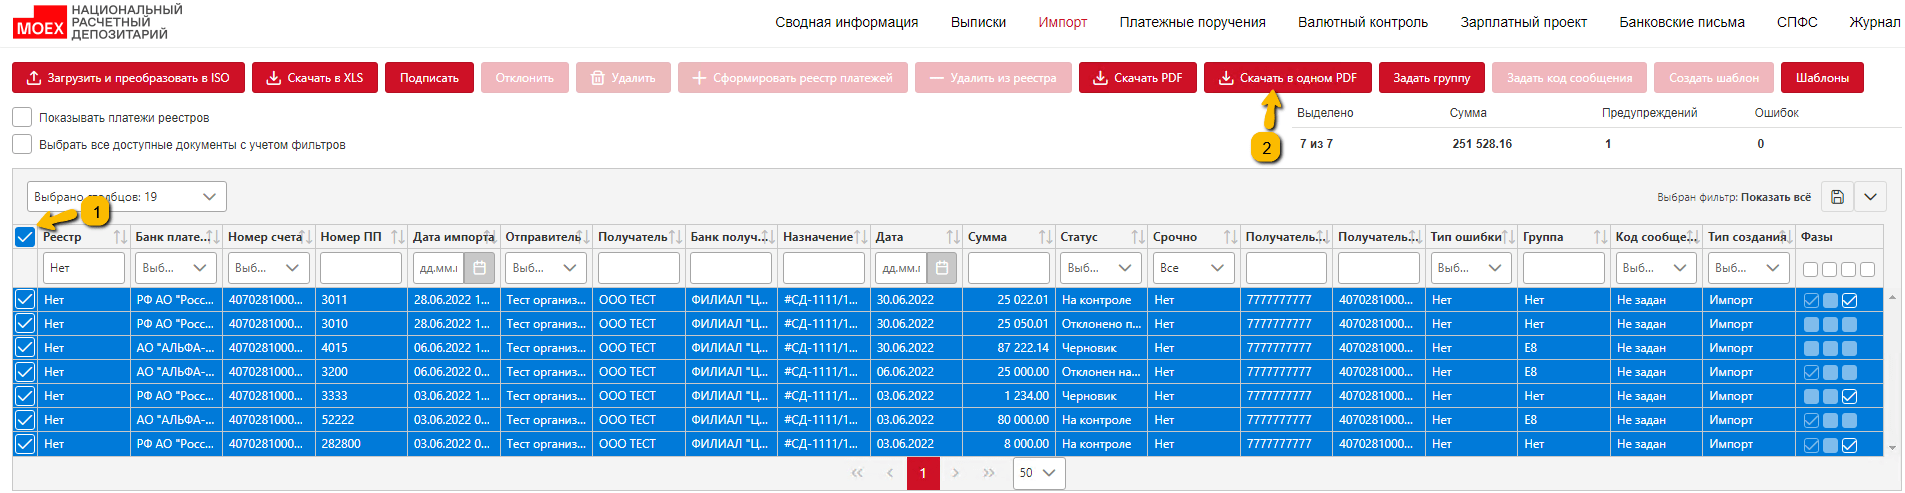Click Подписать button
Viewport: 1905px width, 493px height.
(x=429, y=78)
